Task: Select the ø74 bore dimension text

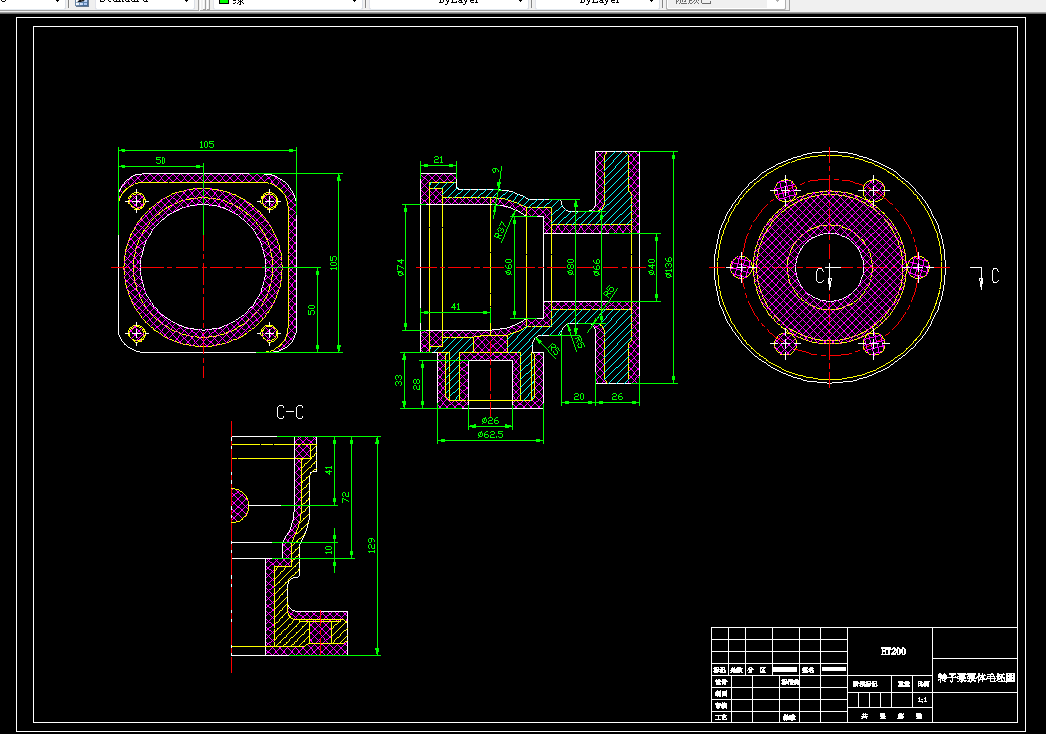Action: [x=400, y=268]
